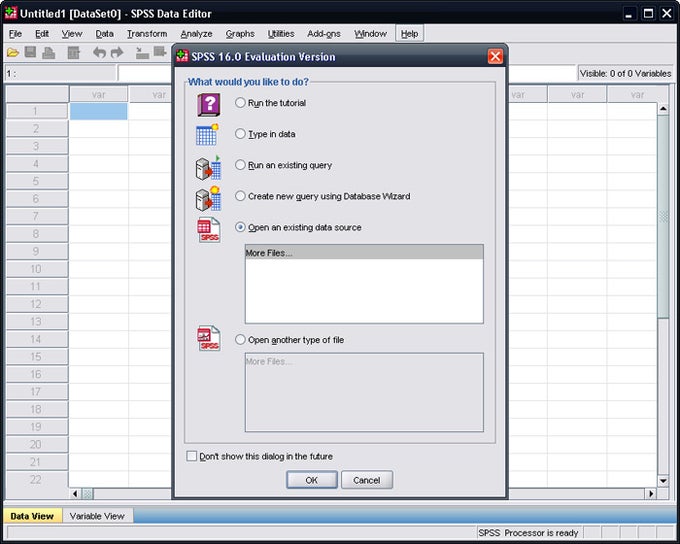Click the vertical scrollbar down arrow
The height and width of the screenshot is (544, 680).
[x=663, y=481]
